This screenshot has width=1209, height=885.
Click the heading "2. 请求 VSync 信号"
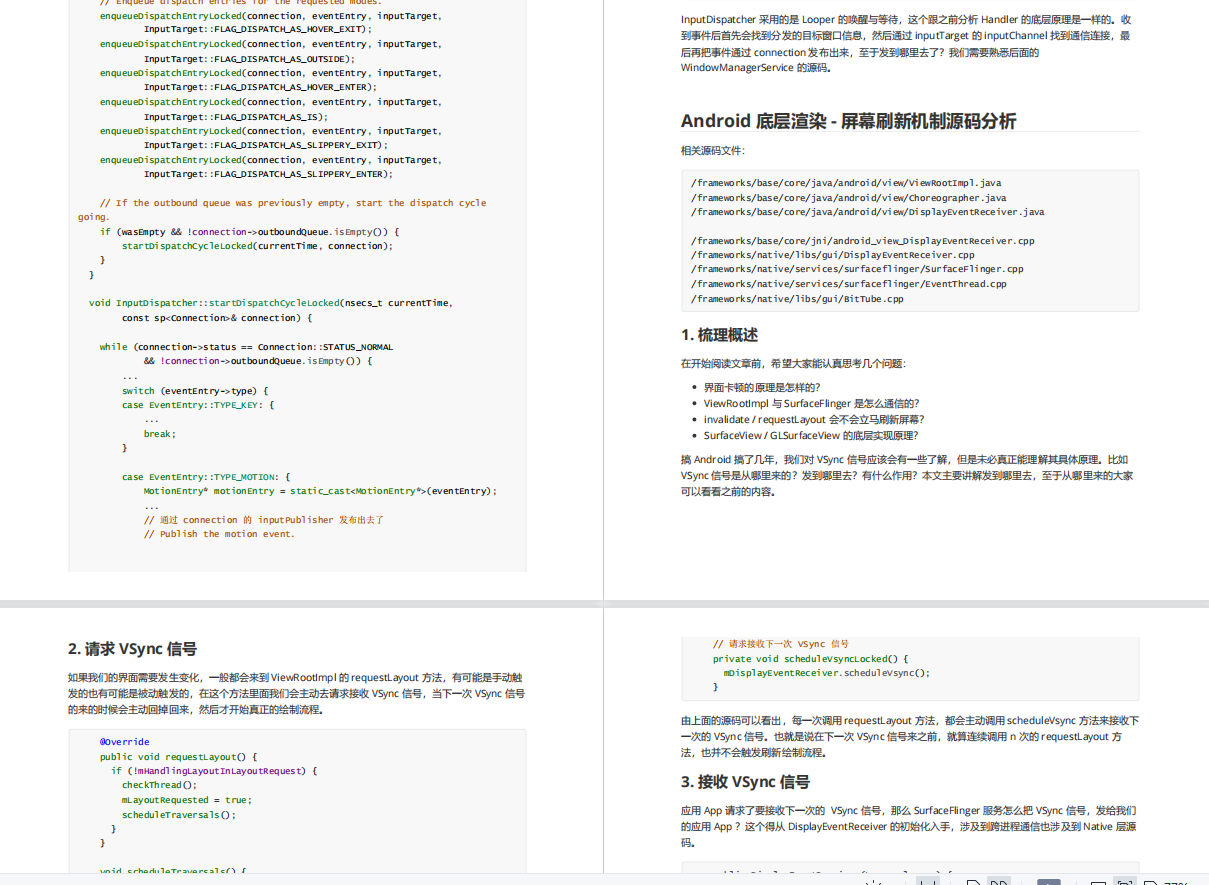point(132,649)
